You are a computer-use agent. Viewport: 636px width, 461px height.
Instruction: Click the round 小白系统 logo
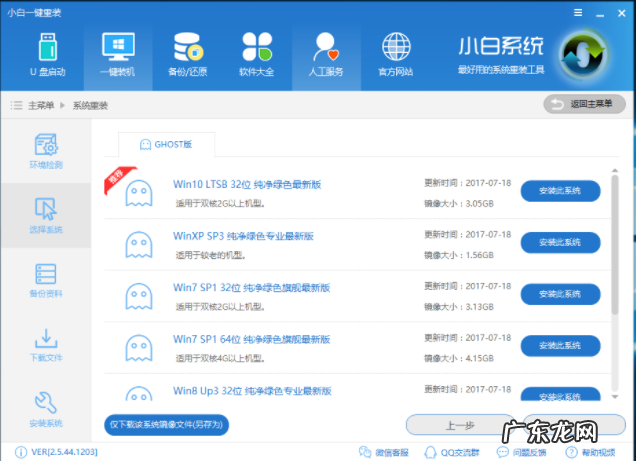[583, 56]
